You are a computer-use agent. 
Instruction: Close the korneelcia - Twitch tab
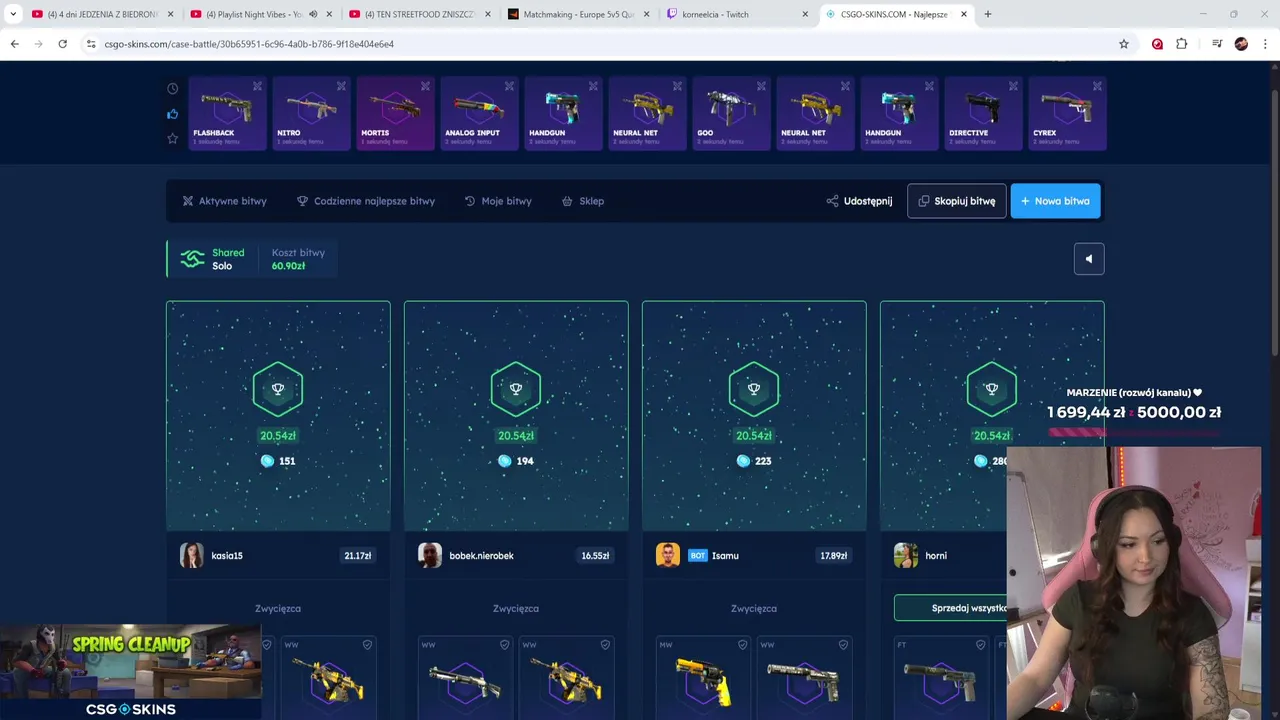point(805,14)
